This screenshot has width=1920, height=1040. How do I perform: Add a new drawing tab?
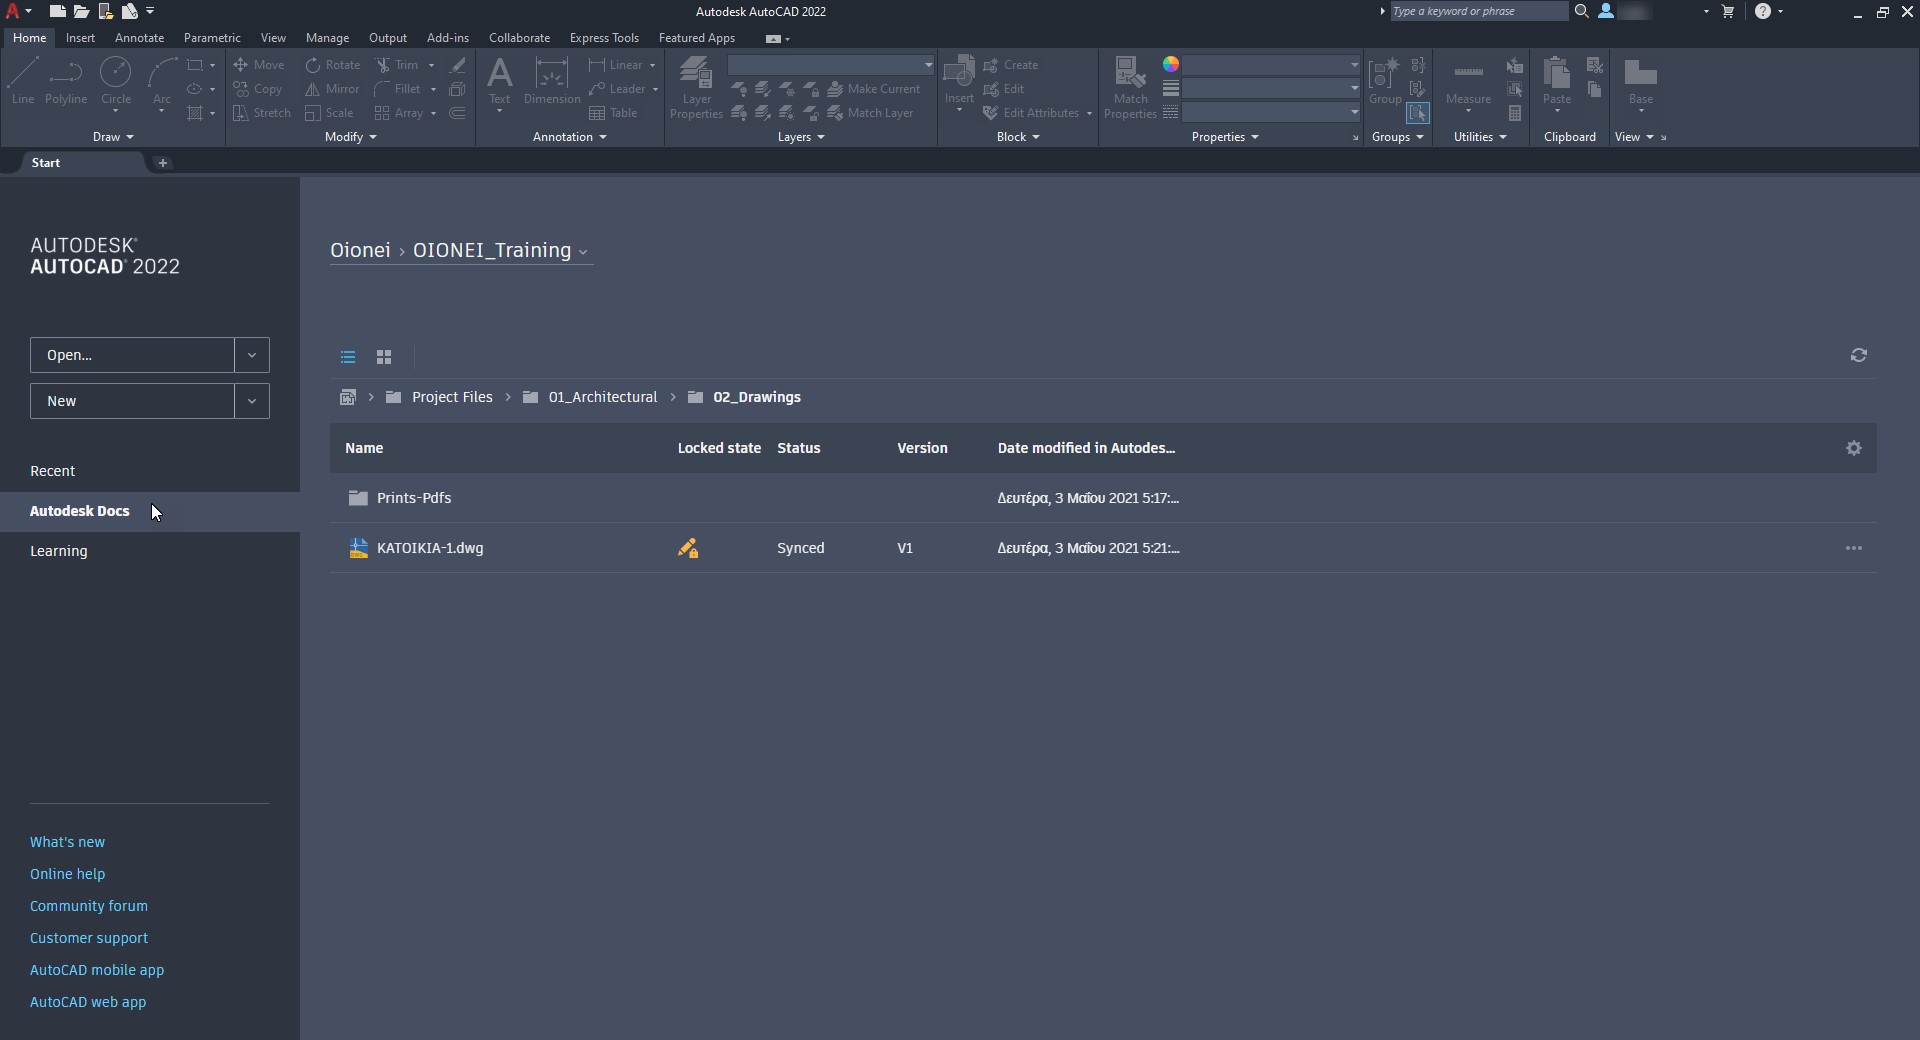click(162, 163)
